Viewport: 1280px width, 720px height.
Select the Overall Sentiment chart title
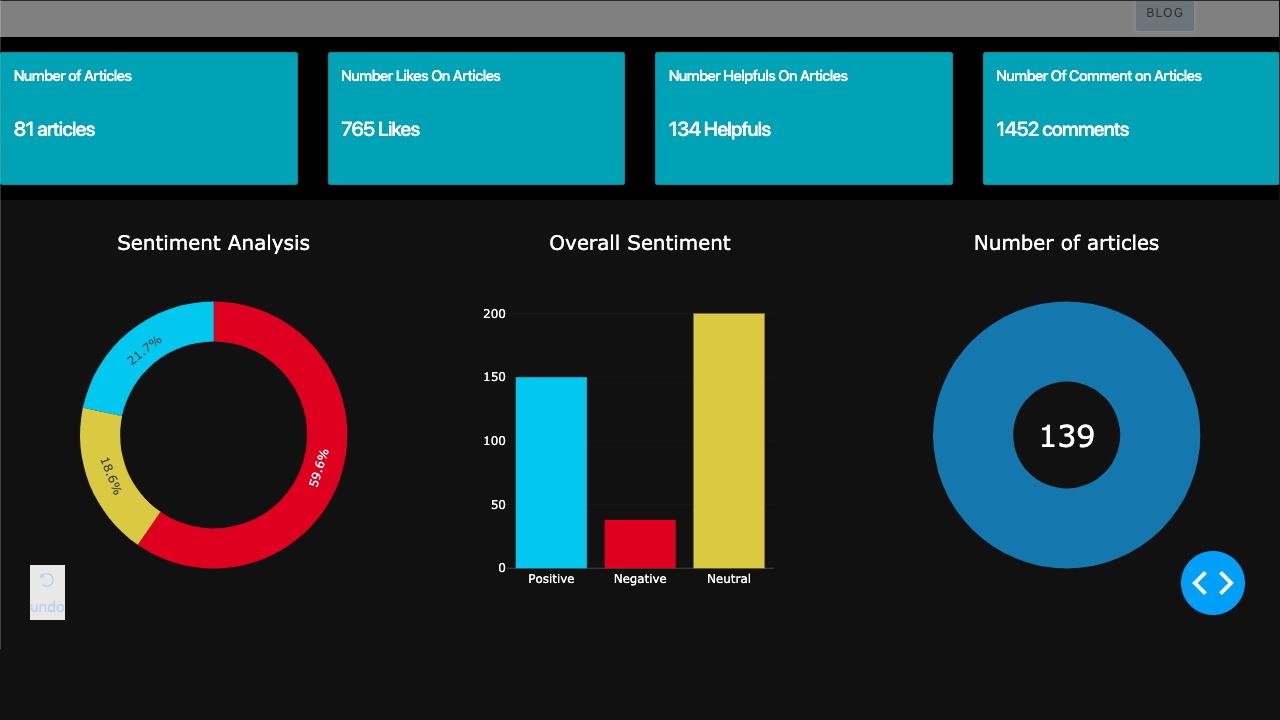[640, 243]
